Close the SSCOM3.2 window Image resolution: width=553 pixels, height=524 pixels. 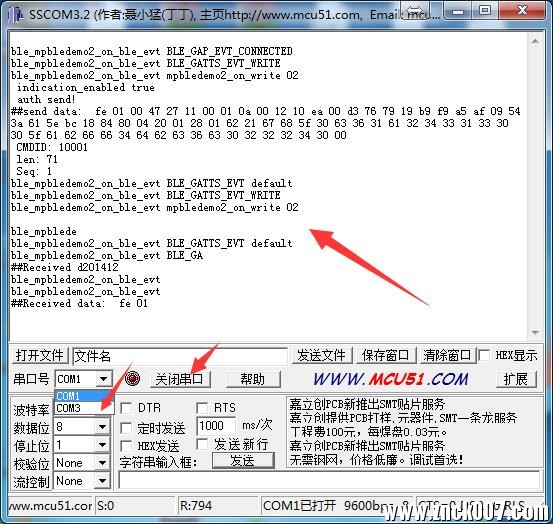(522, 11)
